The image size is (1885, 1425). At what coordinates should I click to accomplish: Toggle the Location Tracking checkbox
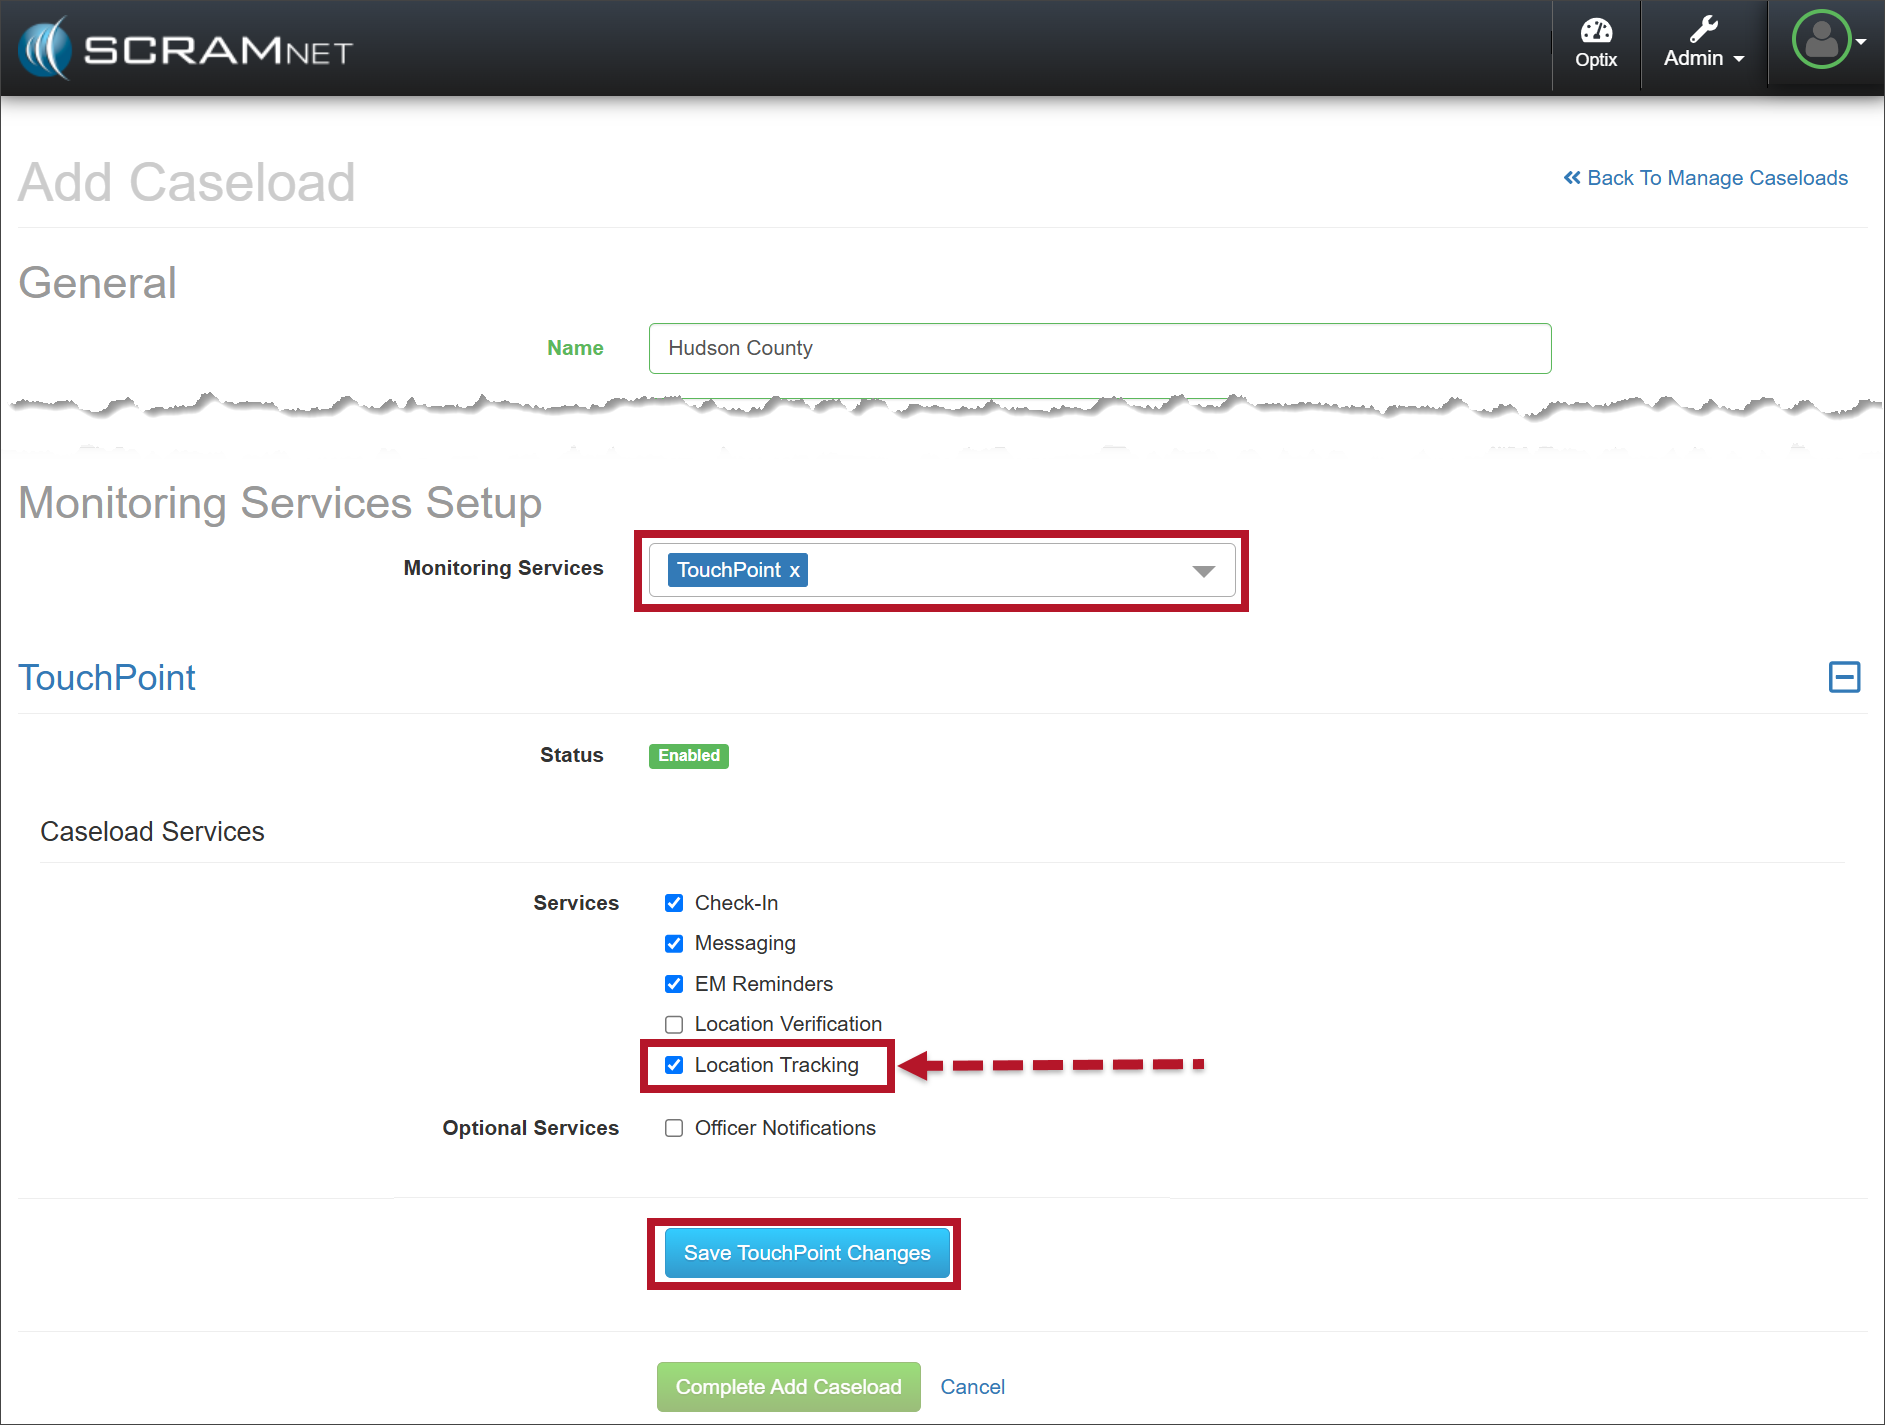pyautogui.click(x=674, y=1065)
